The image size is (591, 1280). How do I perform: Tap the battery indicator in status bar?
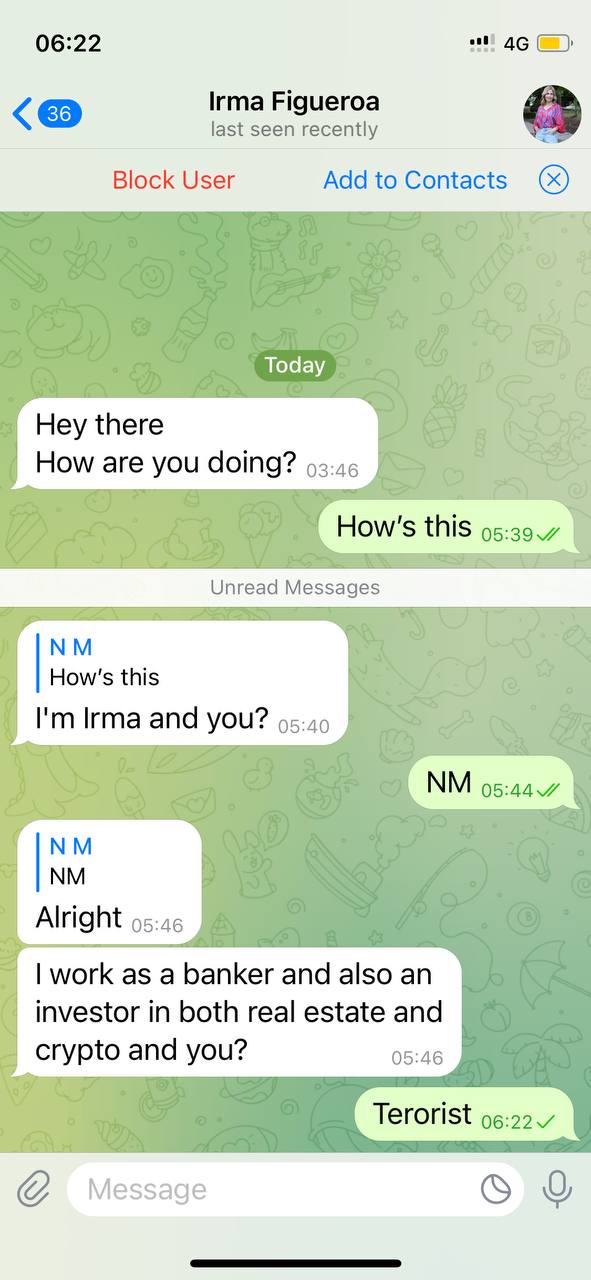(555, 43)
